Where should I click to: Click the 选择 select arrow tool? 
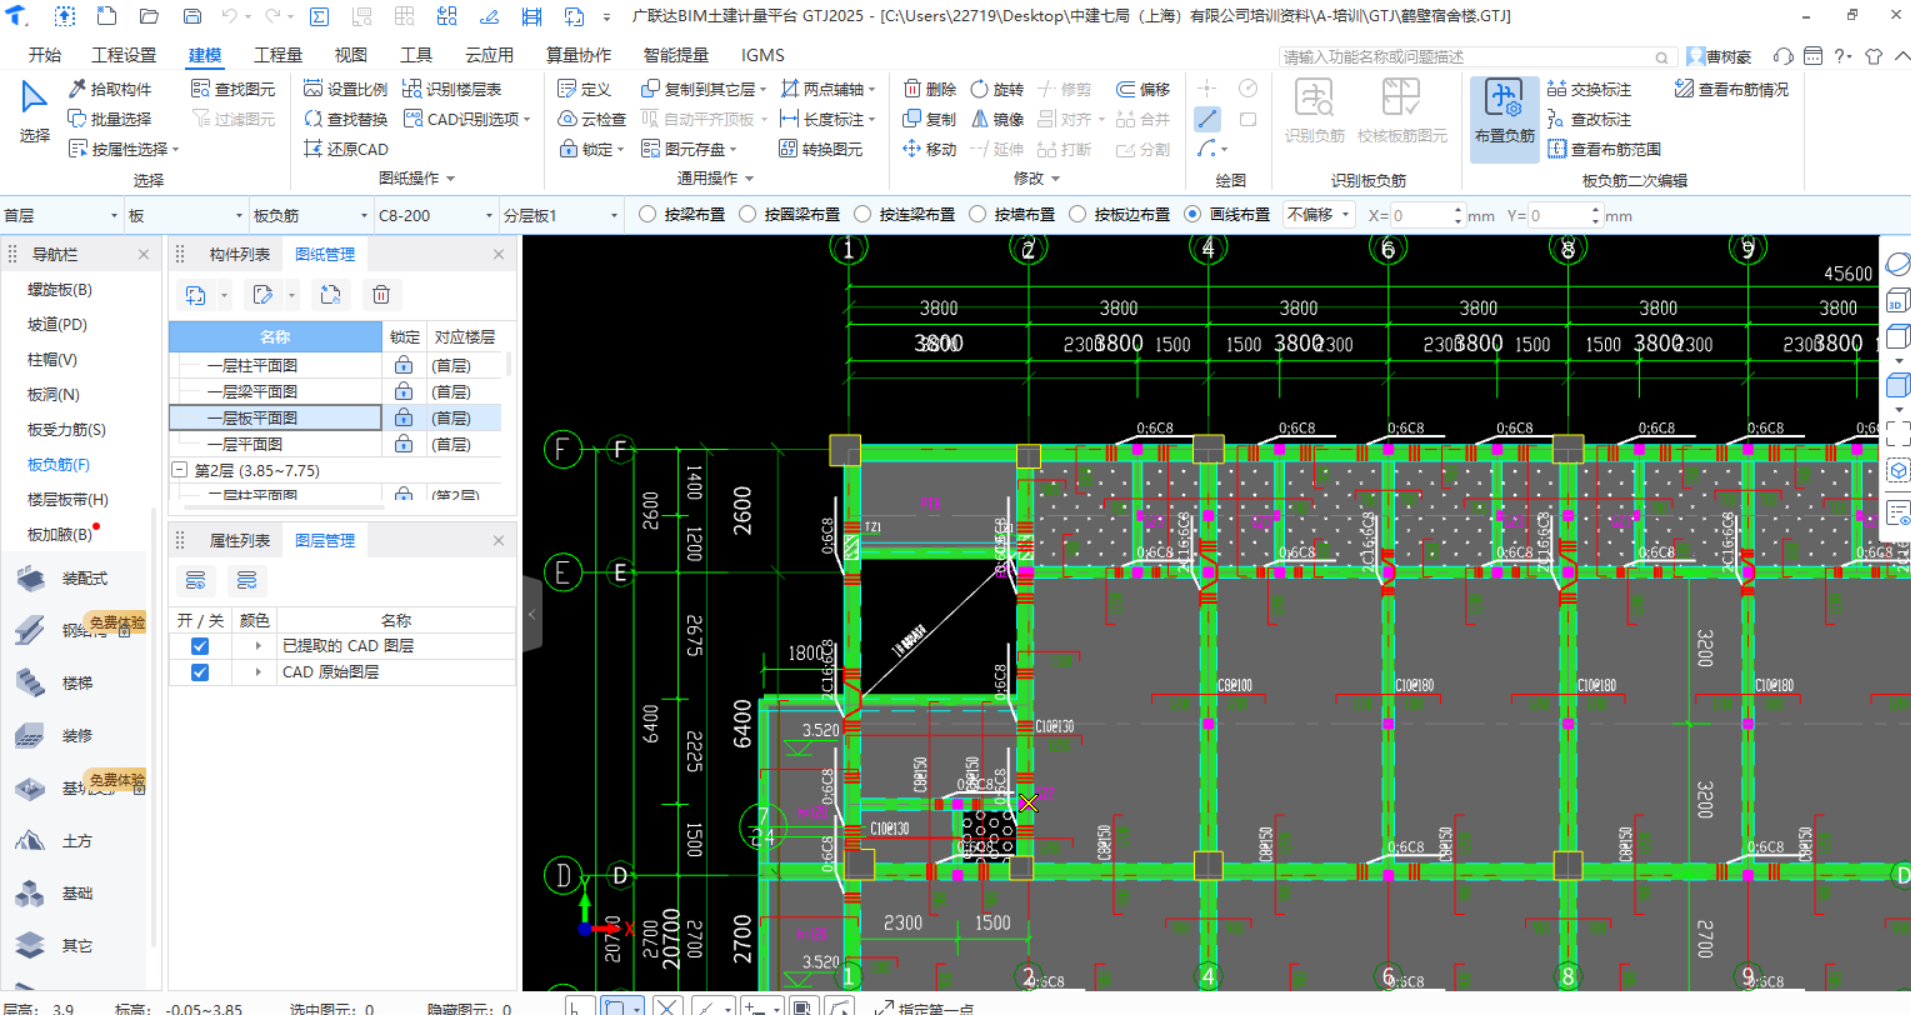pos(34,112)
